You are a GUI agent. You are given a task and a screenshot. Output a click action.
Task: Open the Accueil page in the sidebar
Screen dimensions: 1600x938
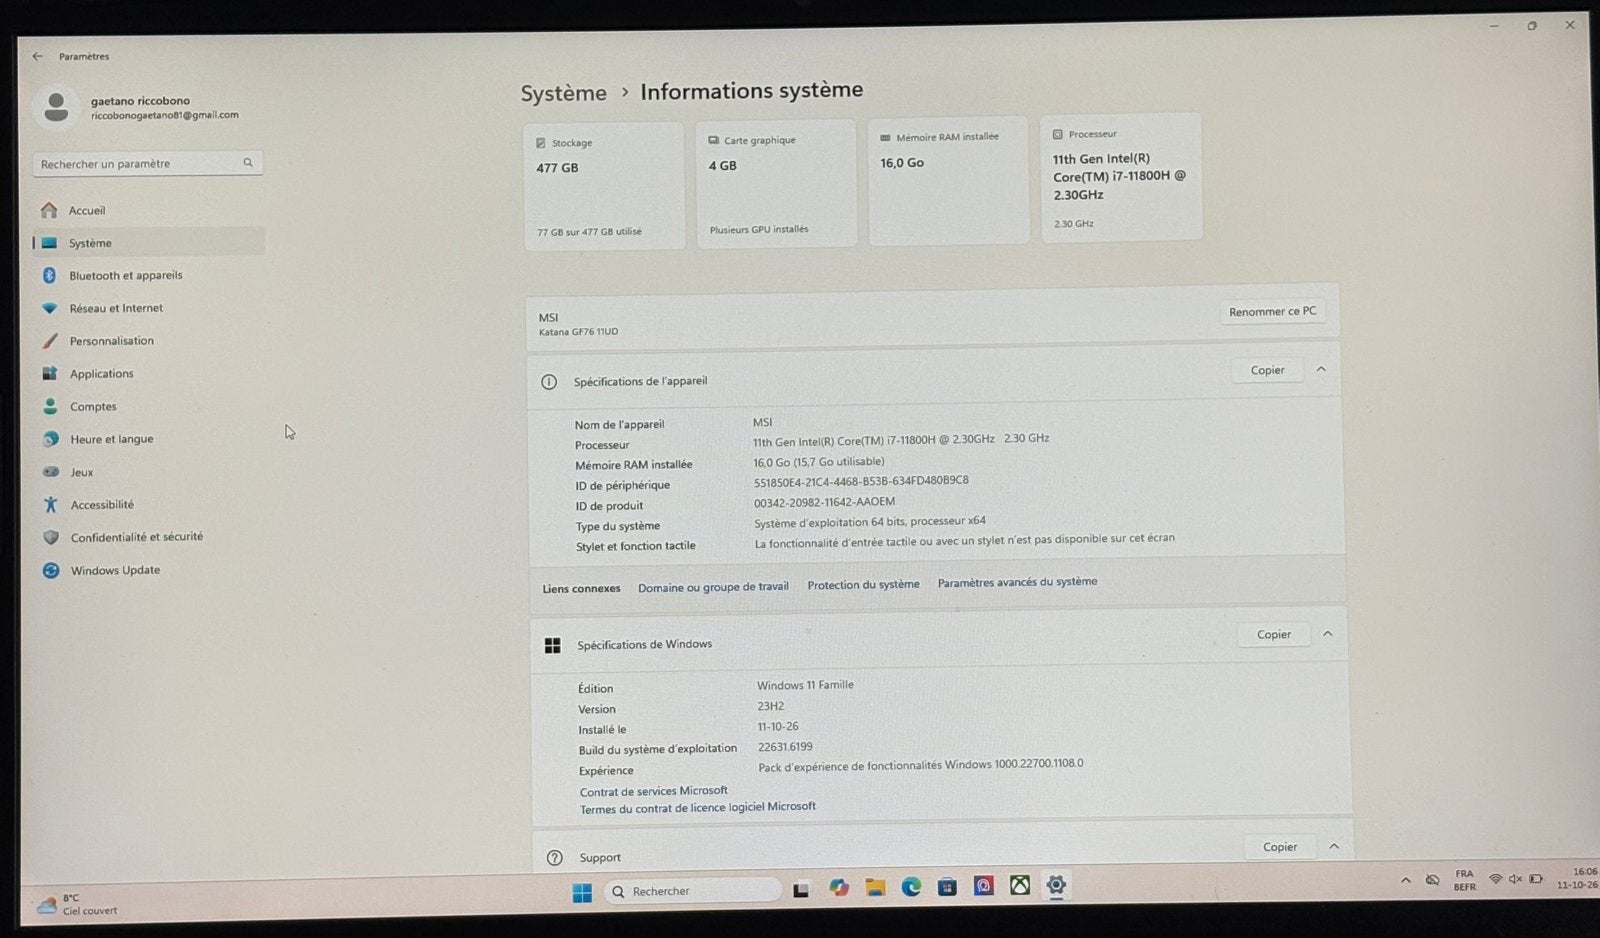[148, 210]
